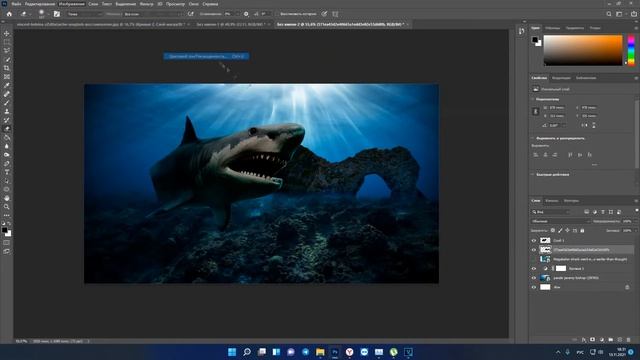Screen dimensions: 640x360
Task: Delete the layer with the trash icon
Action: coord(629,340)
